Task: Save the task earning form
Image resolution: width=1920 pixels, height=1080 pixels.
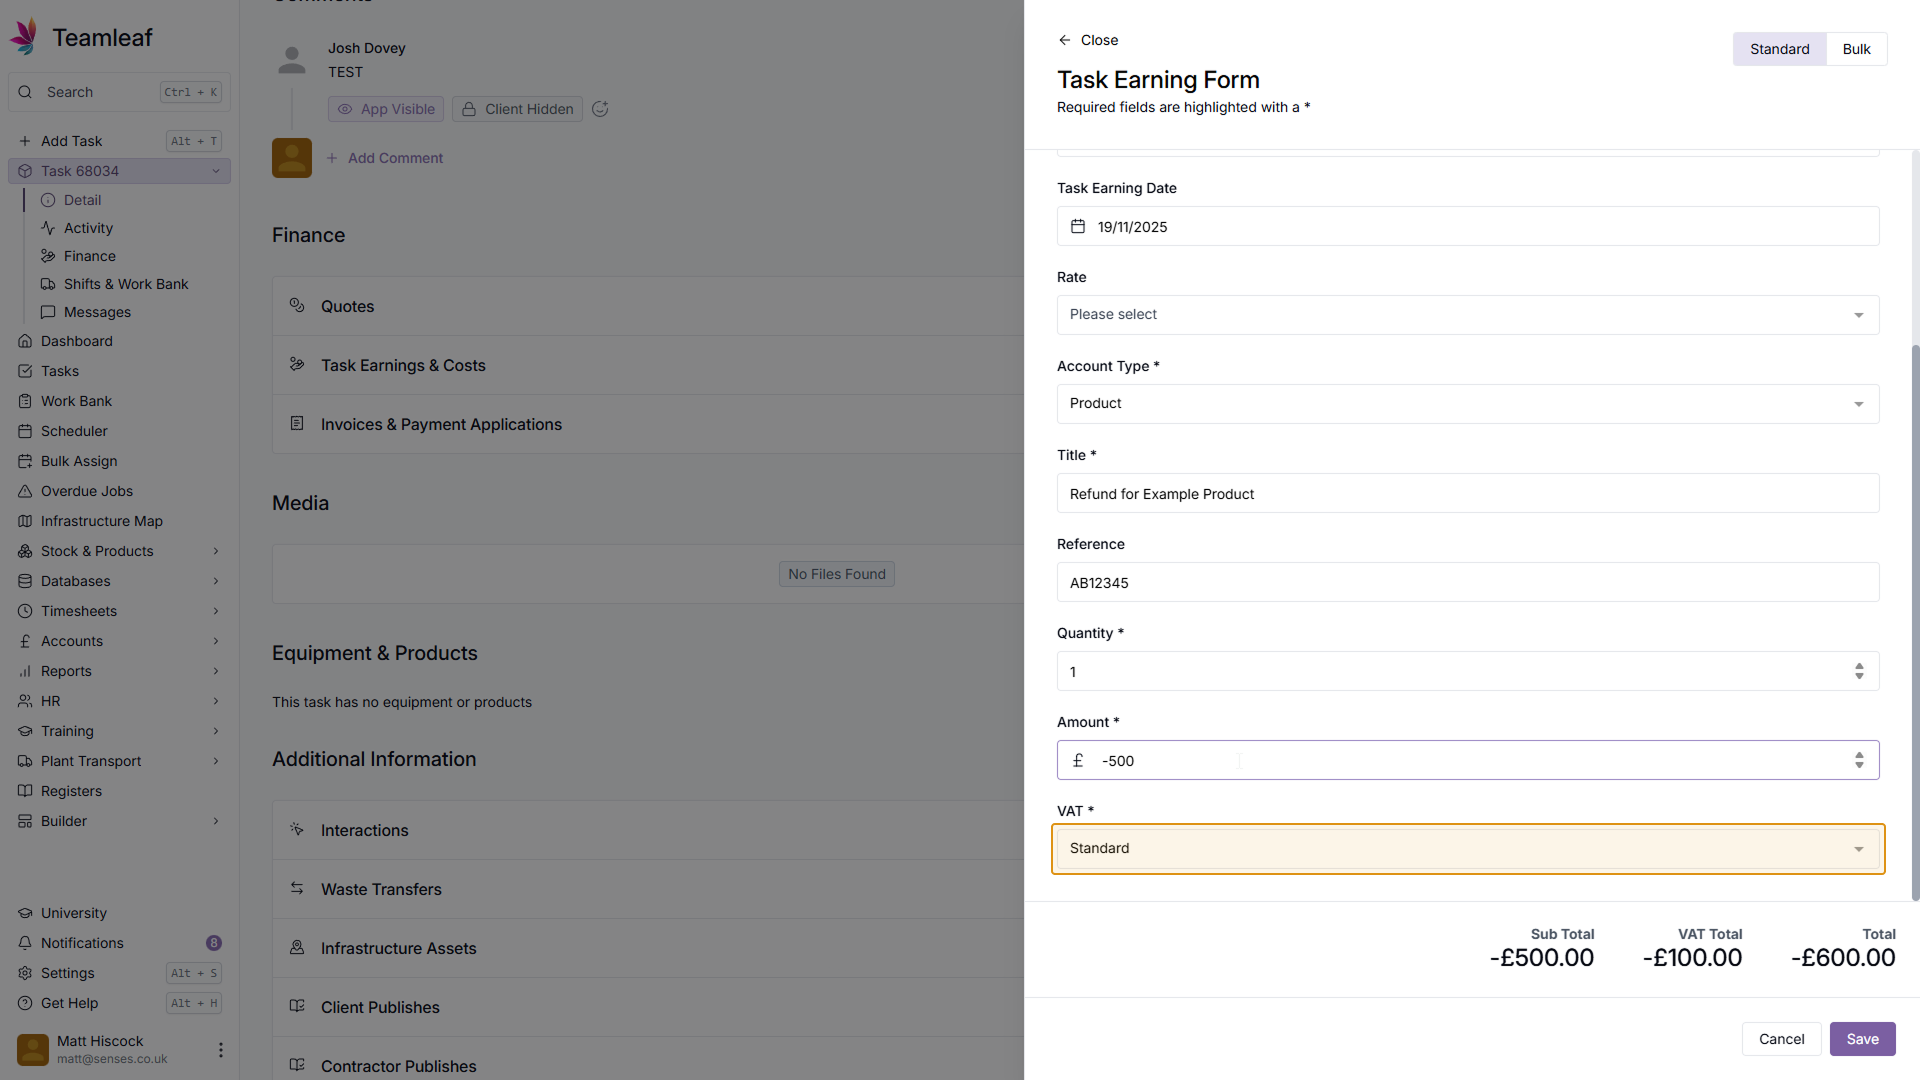Action: [x=1862, y=1039]
